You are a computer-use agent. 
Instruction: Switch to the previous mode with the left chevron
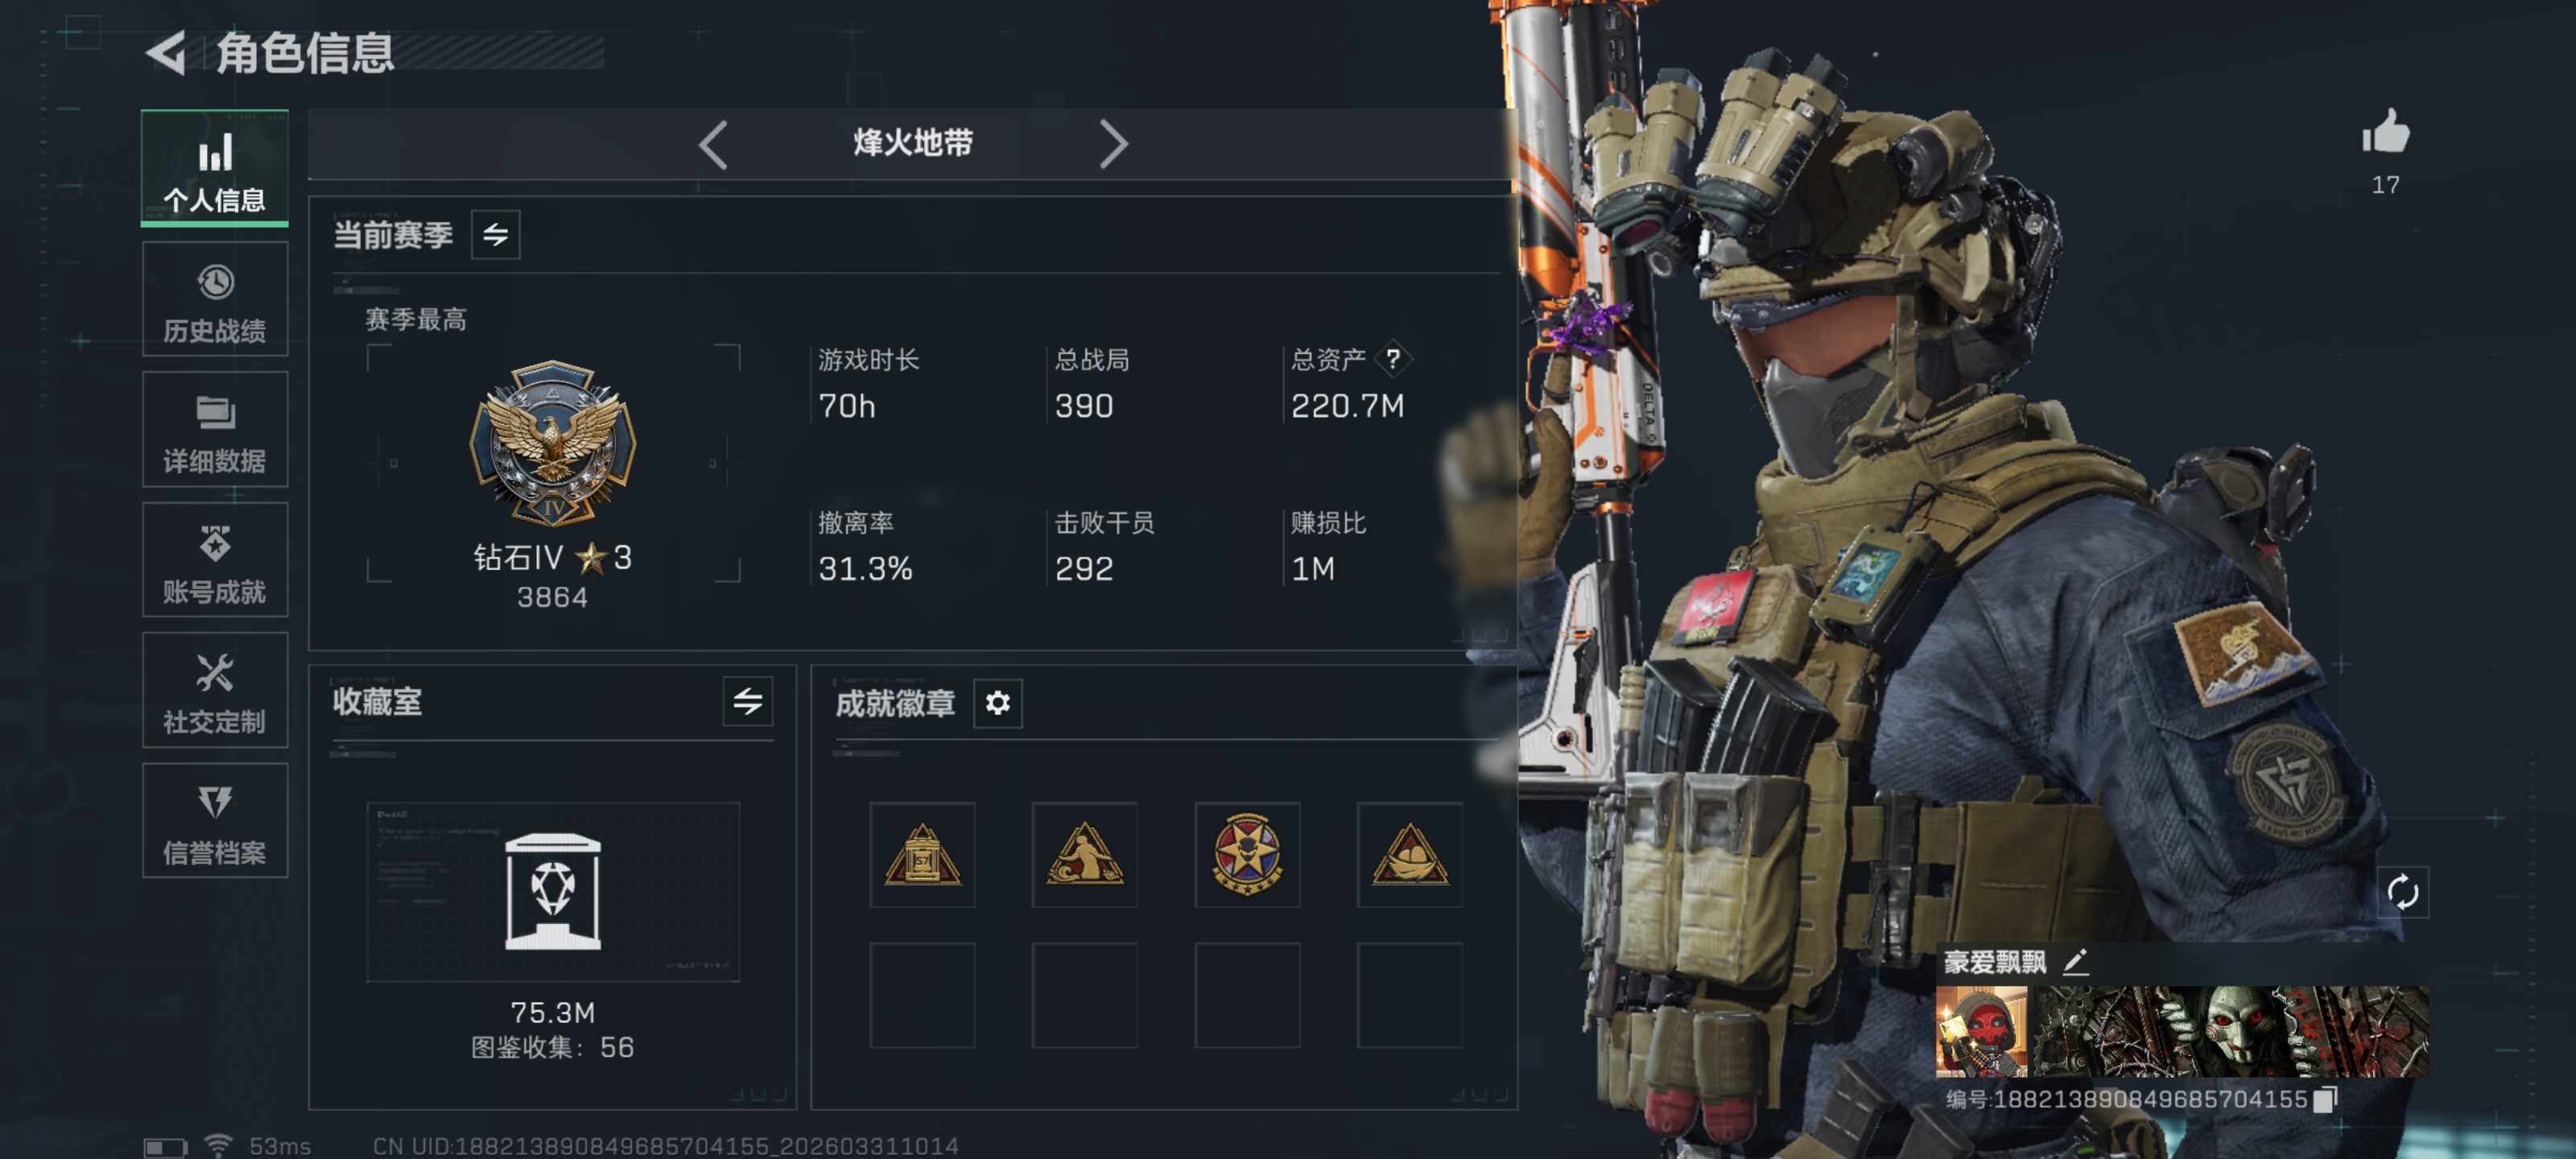[713, 144]
